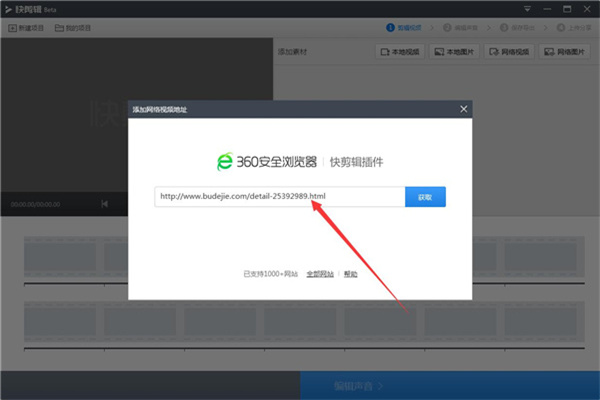Open the title bar dropdown menu icon
The width and height of the screenshot is (600, 400).
click(527, 9)
